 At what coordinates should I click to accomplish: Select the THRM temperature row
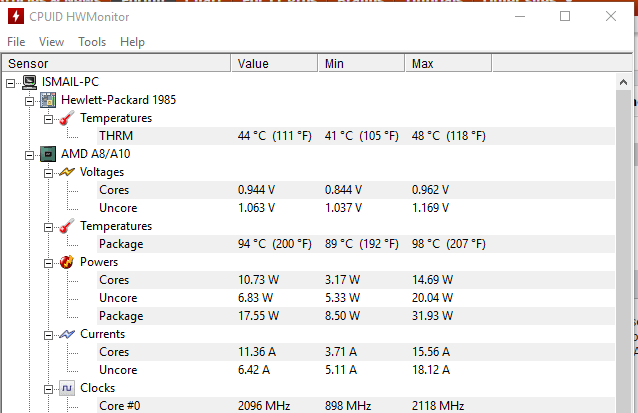point(356,136)
